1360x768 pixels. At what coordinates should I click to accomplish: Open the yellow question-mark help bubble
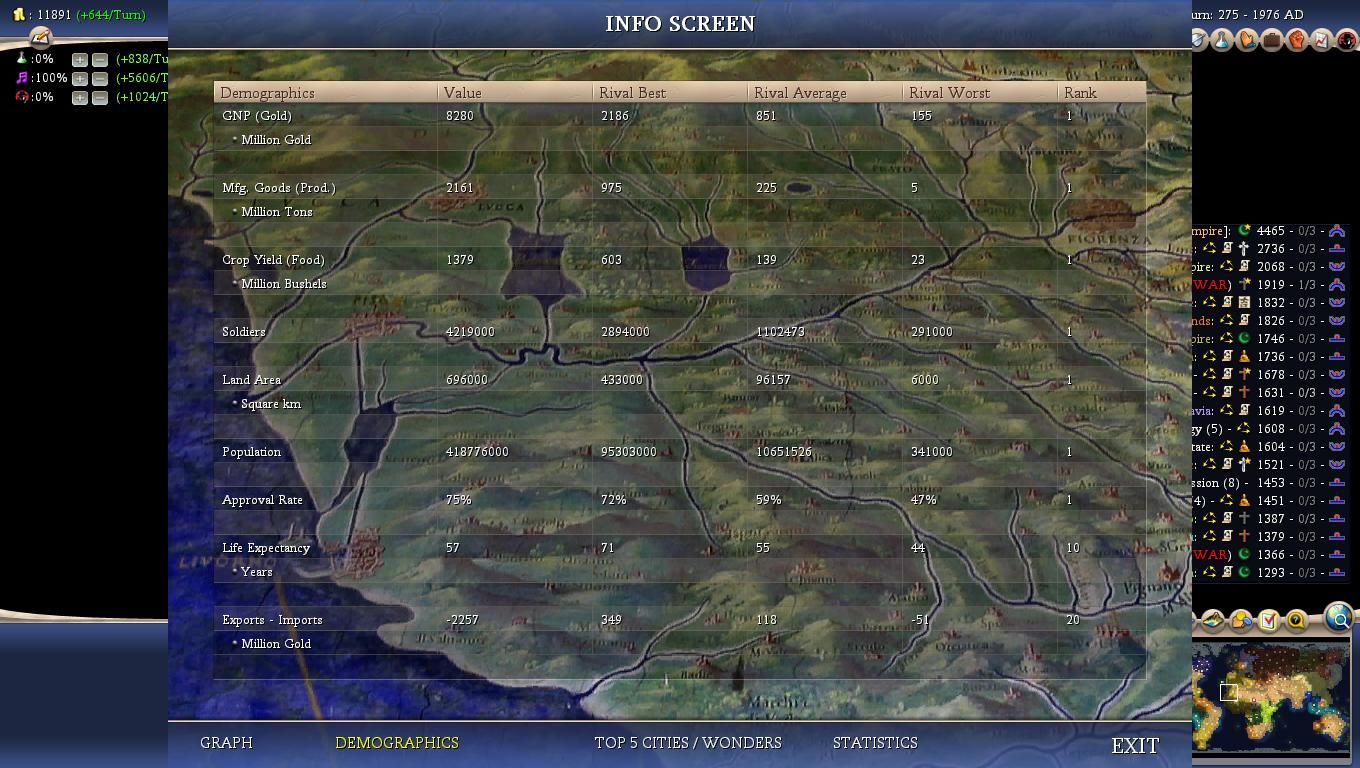[x=1295, y=621]
